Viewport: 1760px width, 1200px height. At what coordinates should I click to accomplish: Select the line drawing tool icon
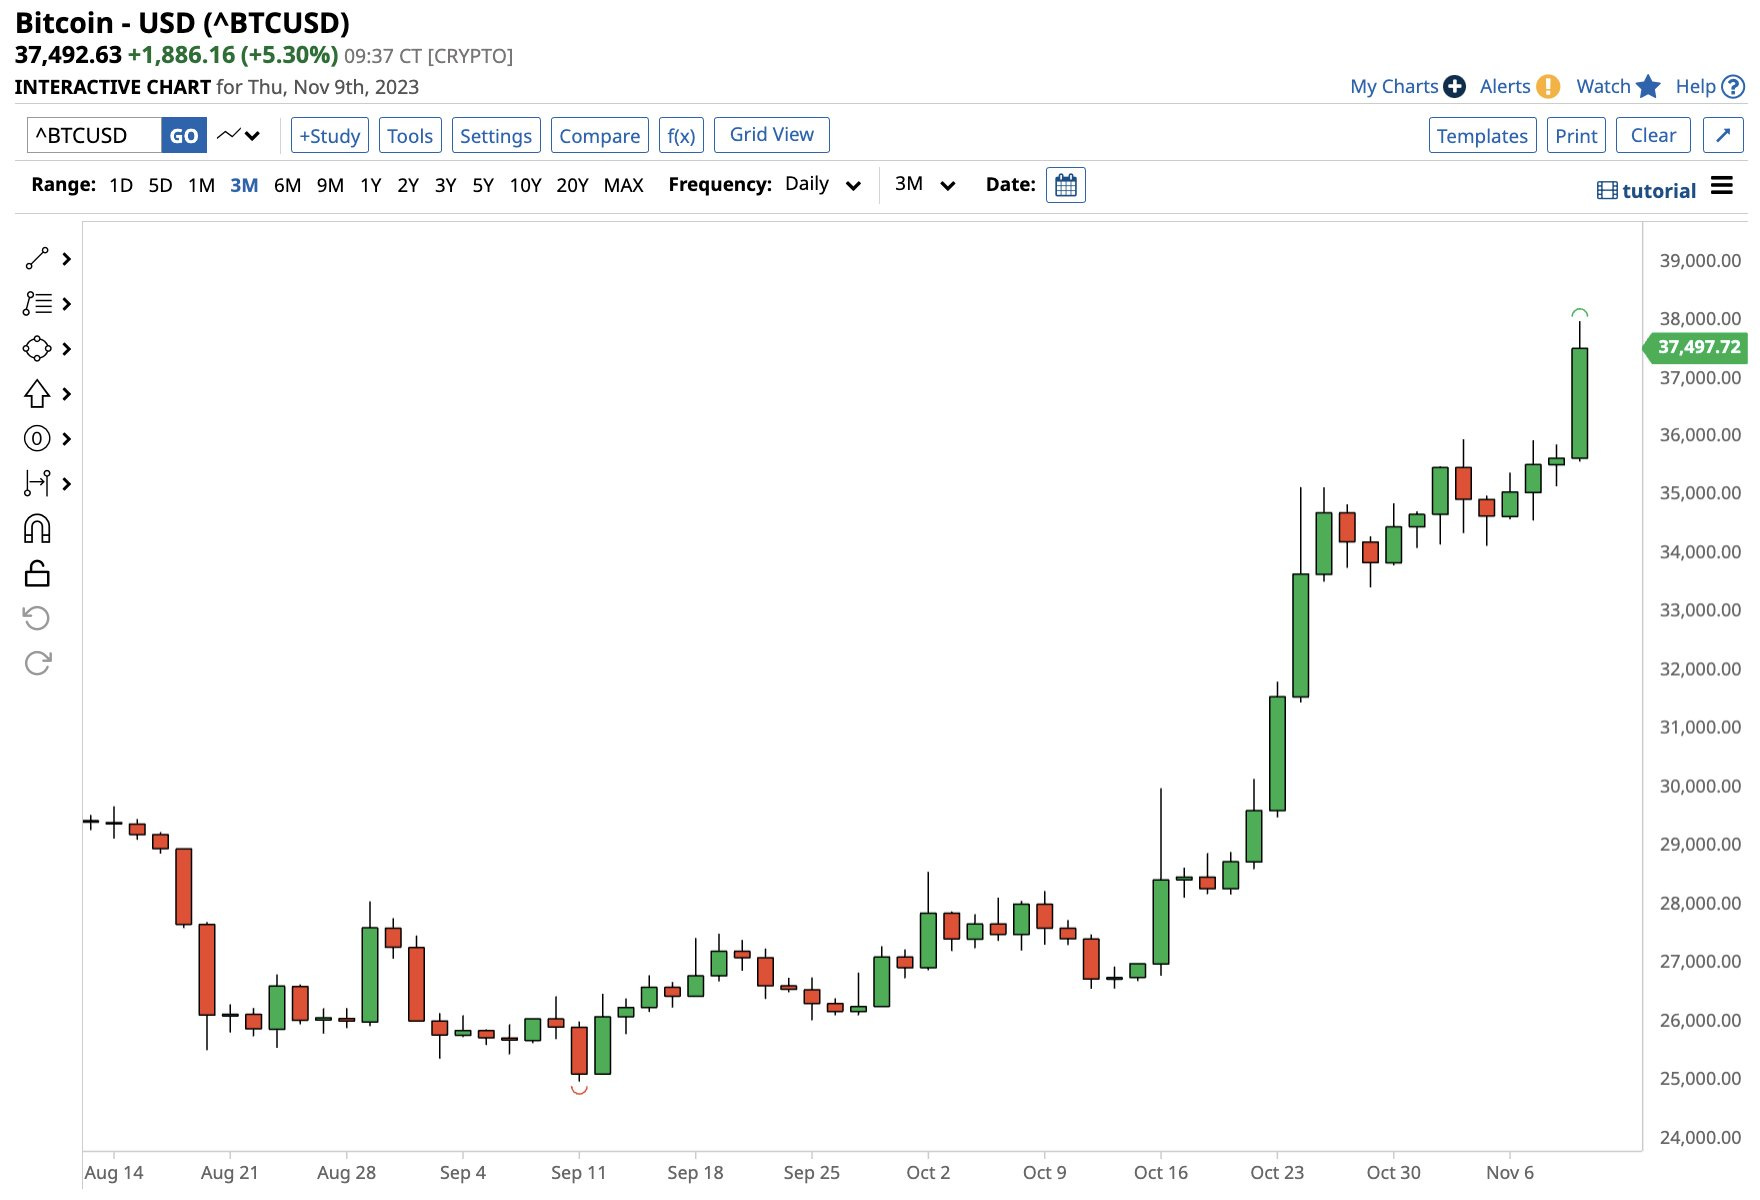37,259
